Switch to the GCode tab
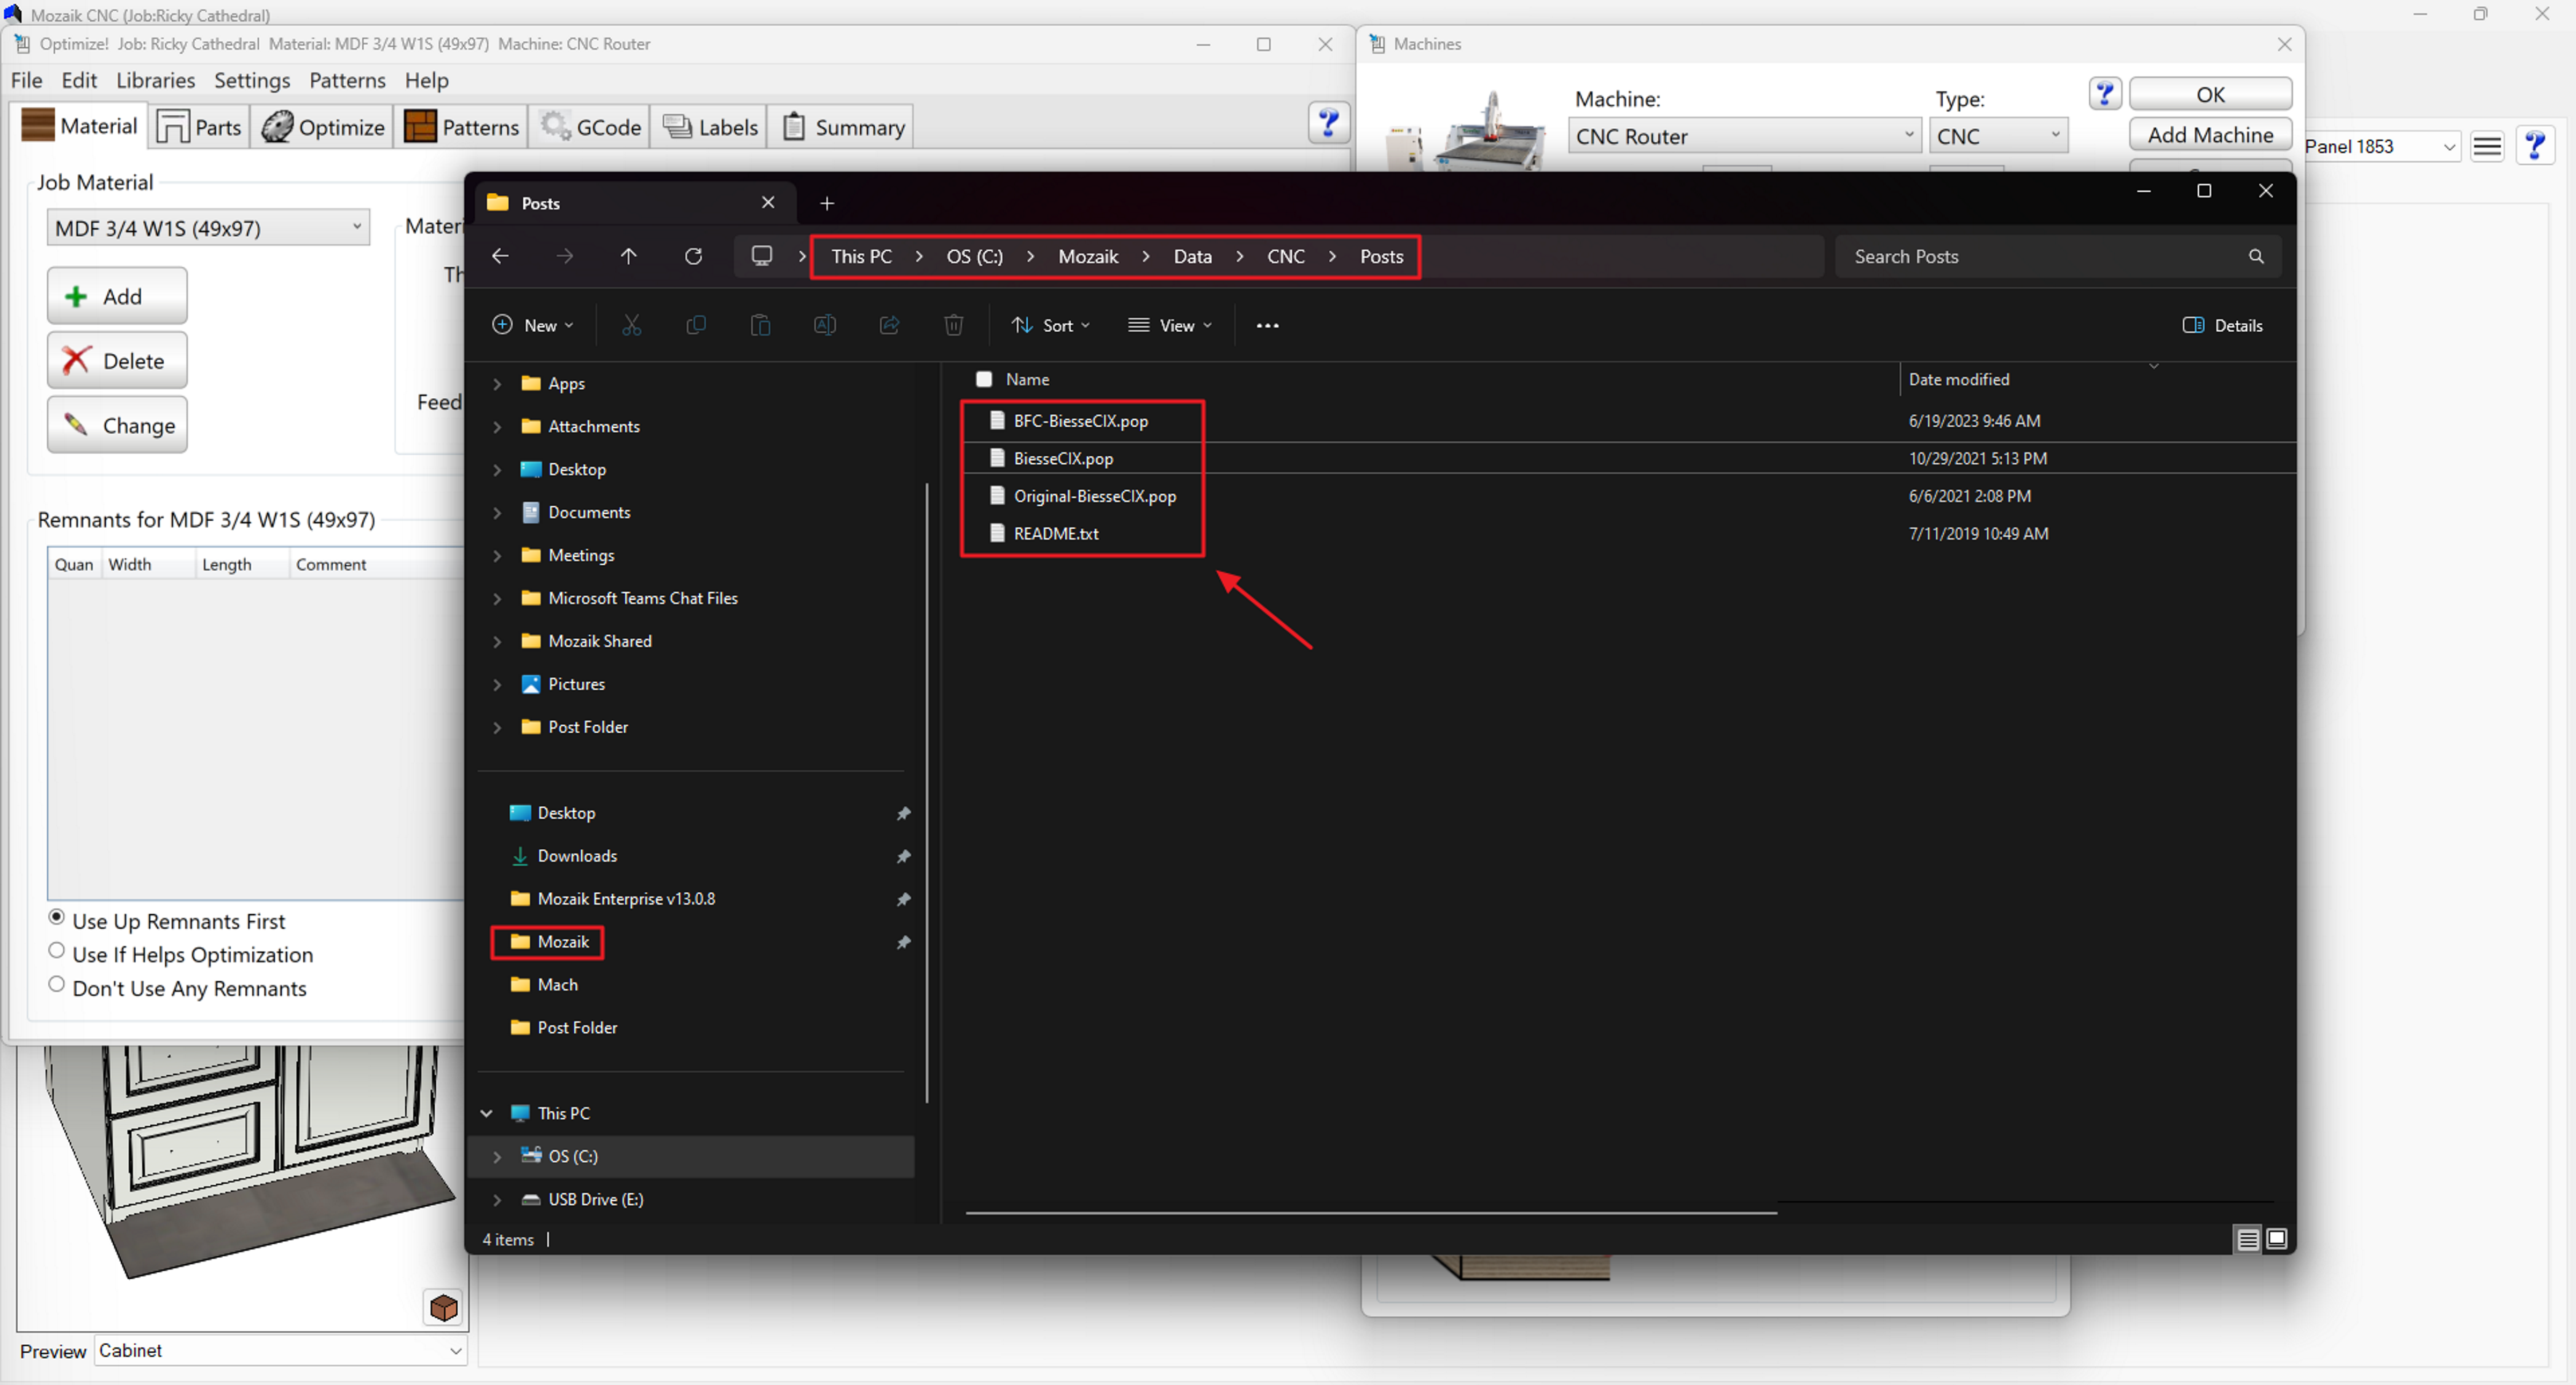The width and height of the screenshot is (2576, 1385). tap(591, 127)
